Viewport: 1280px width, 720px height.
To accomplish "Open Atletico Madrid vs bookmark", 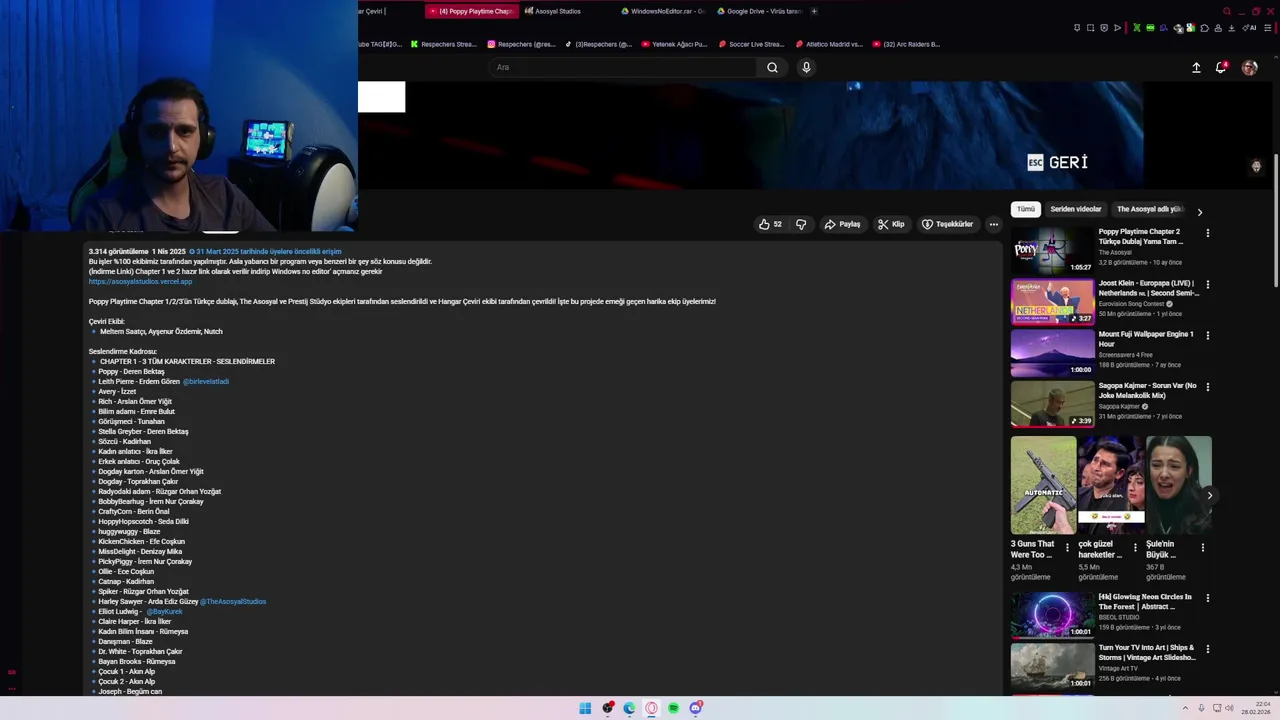I will point(828,44).
